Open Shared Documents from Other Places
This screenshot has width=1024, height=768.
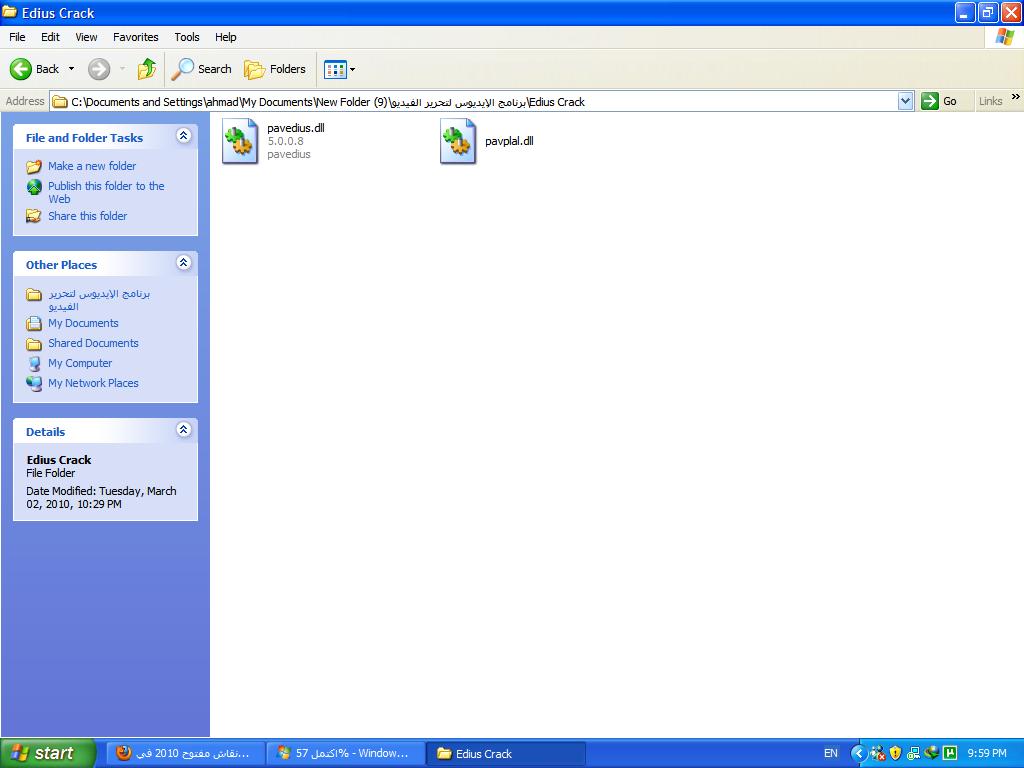(x=93, y=344)
